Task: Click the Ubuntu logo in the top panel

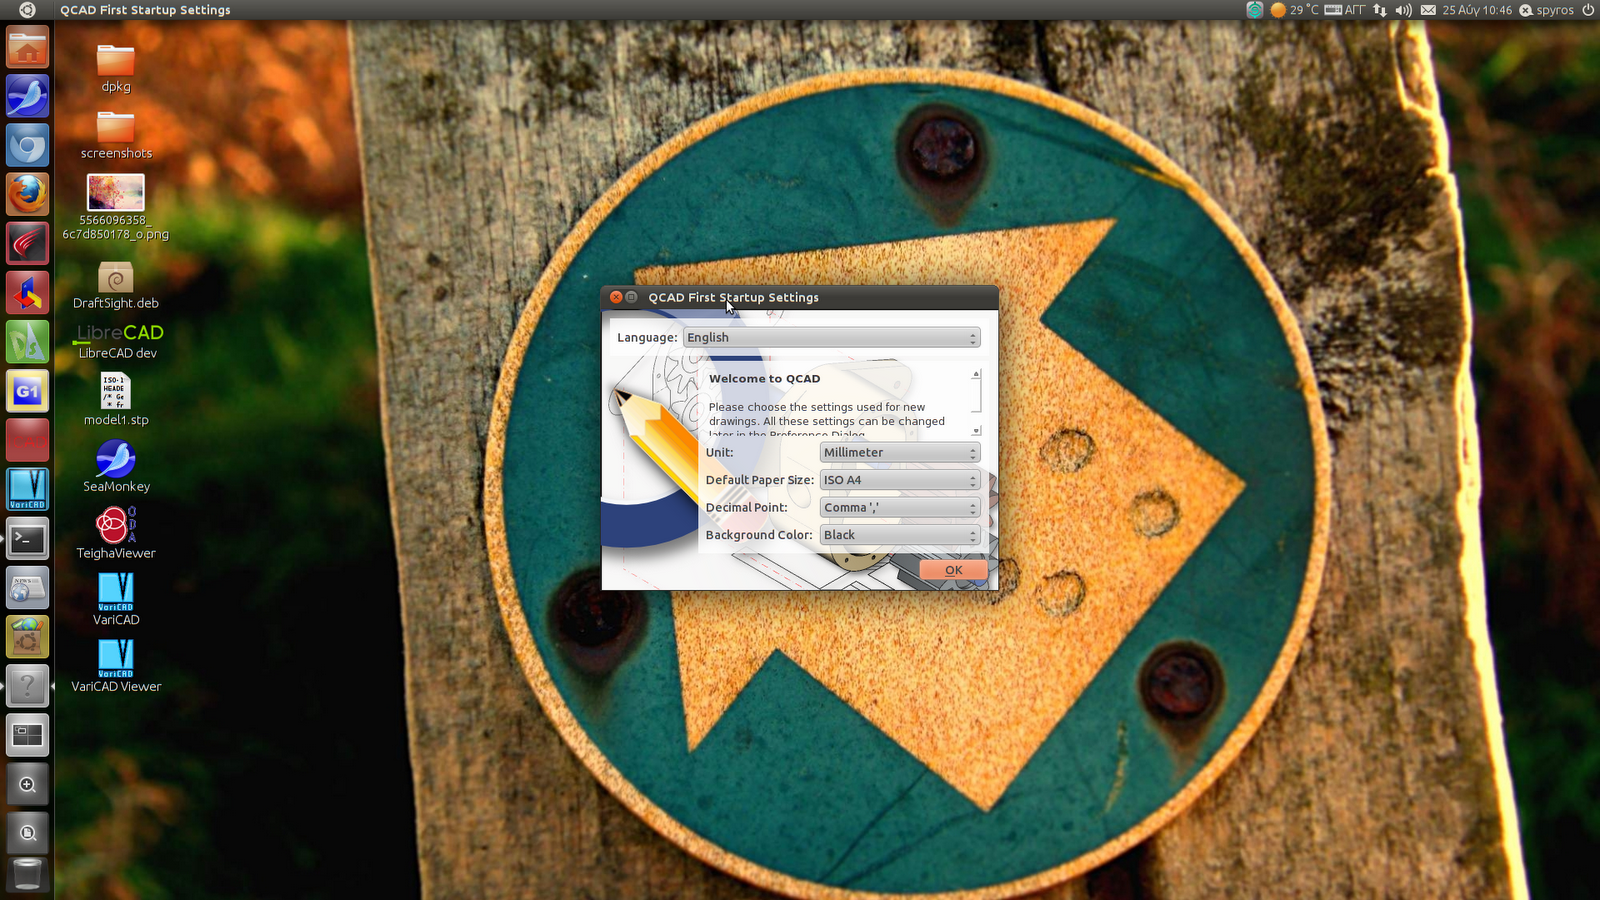Action: pyautogui.click(x=27, y=10)
